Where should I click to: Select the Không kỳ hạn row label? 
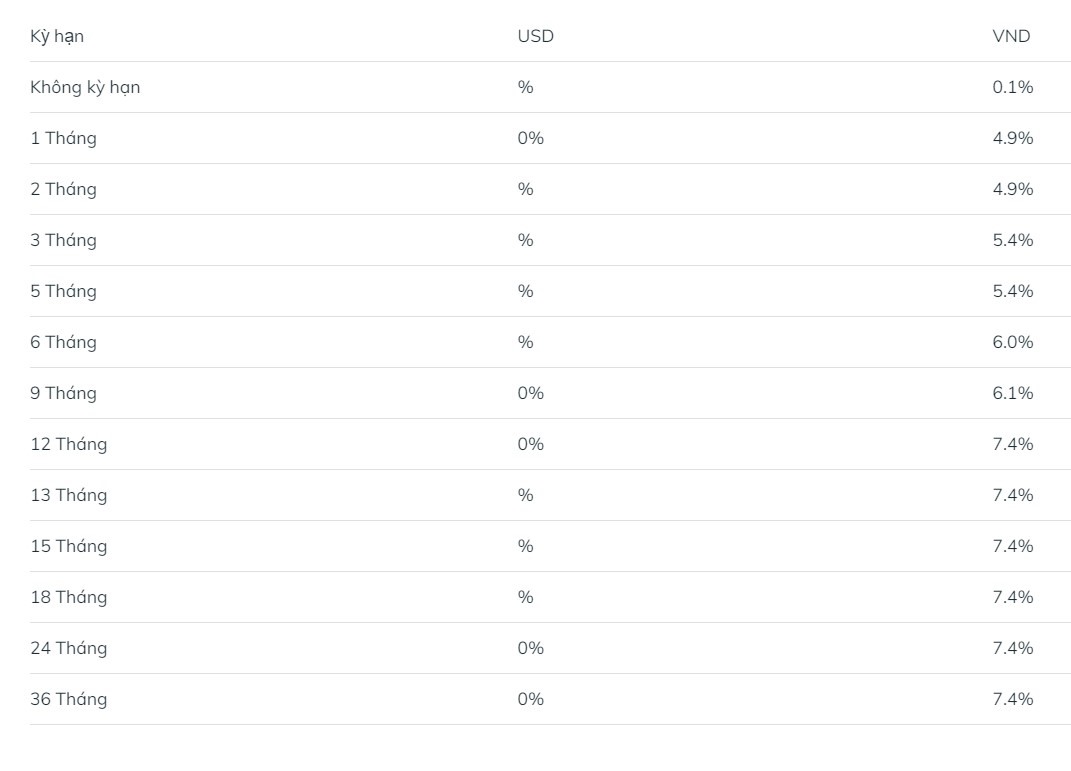pyautogui.click(x=85, y=87)
